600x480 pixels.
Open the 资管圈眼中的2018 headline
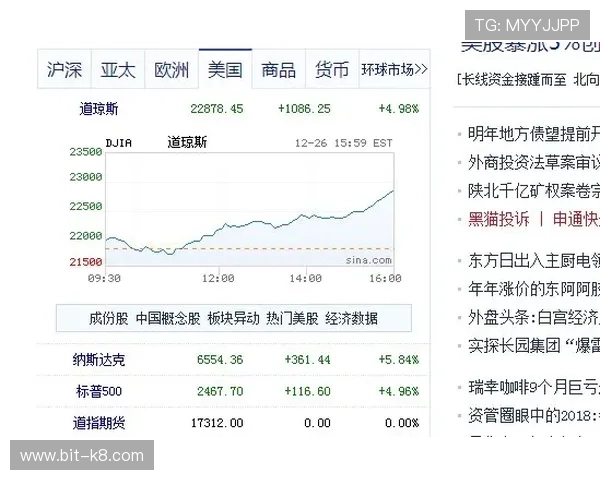(x=534, y=416)
